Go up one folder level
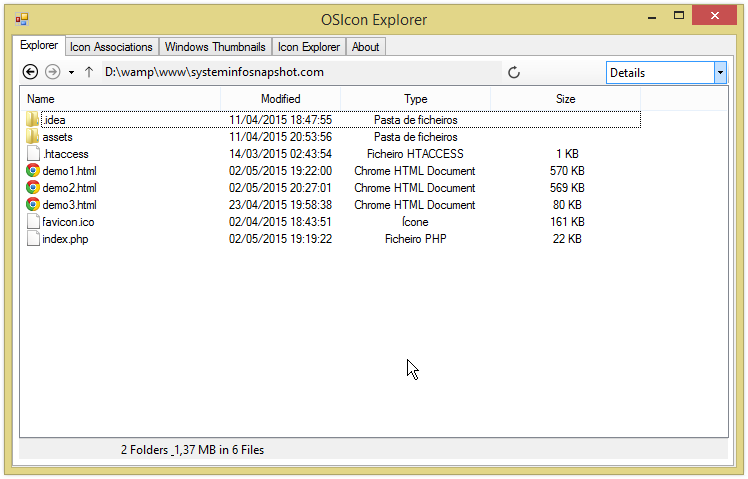This screenshot has width=748, height=479. click(89, 72)
